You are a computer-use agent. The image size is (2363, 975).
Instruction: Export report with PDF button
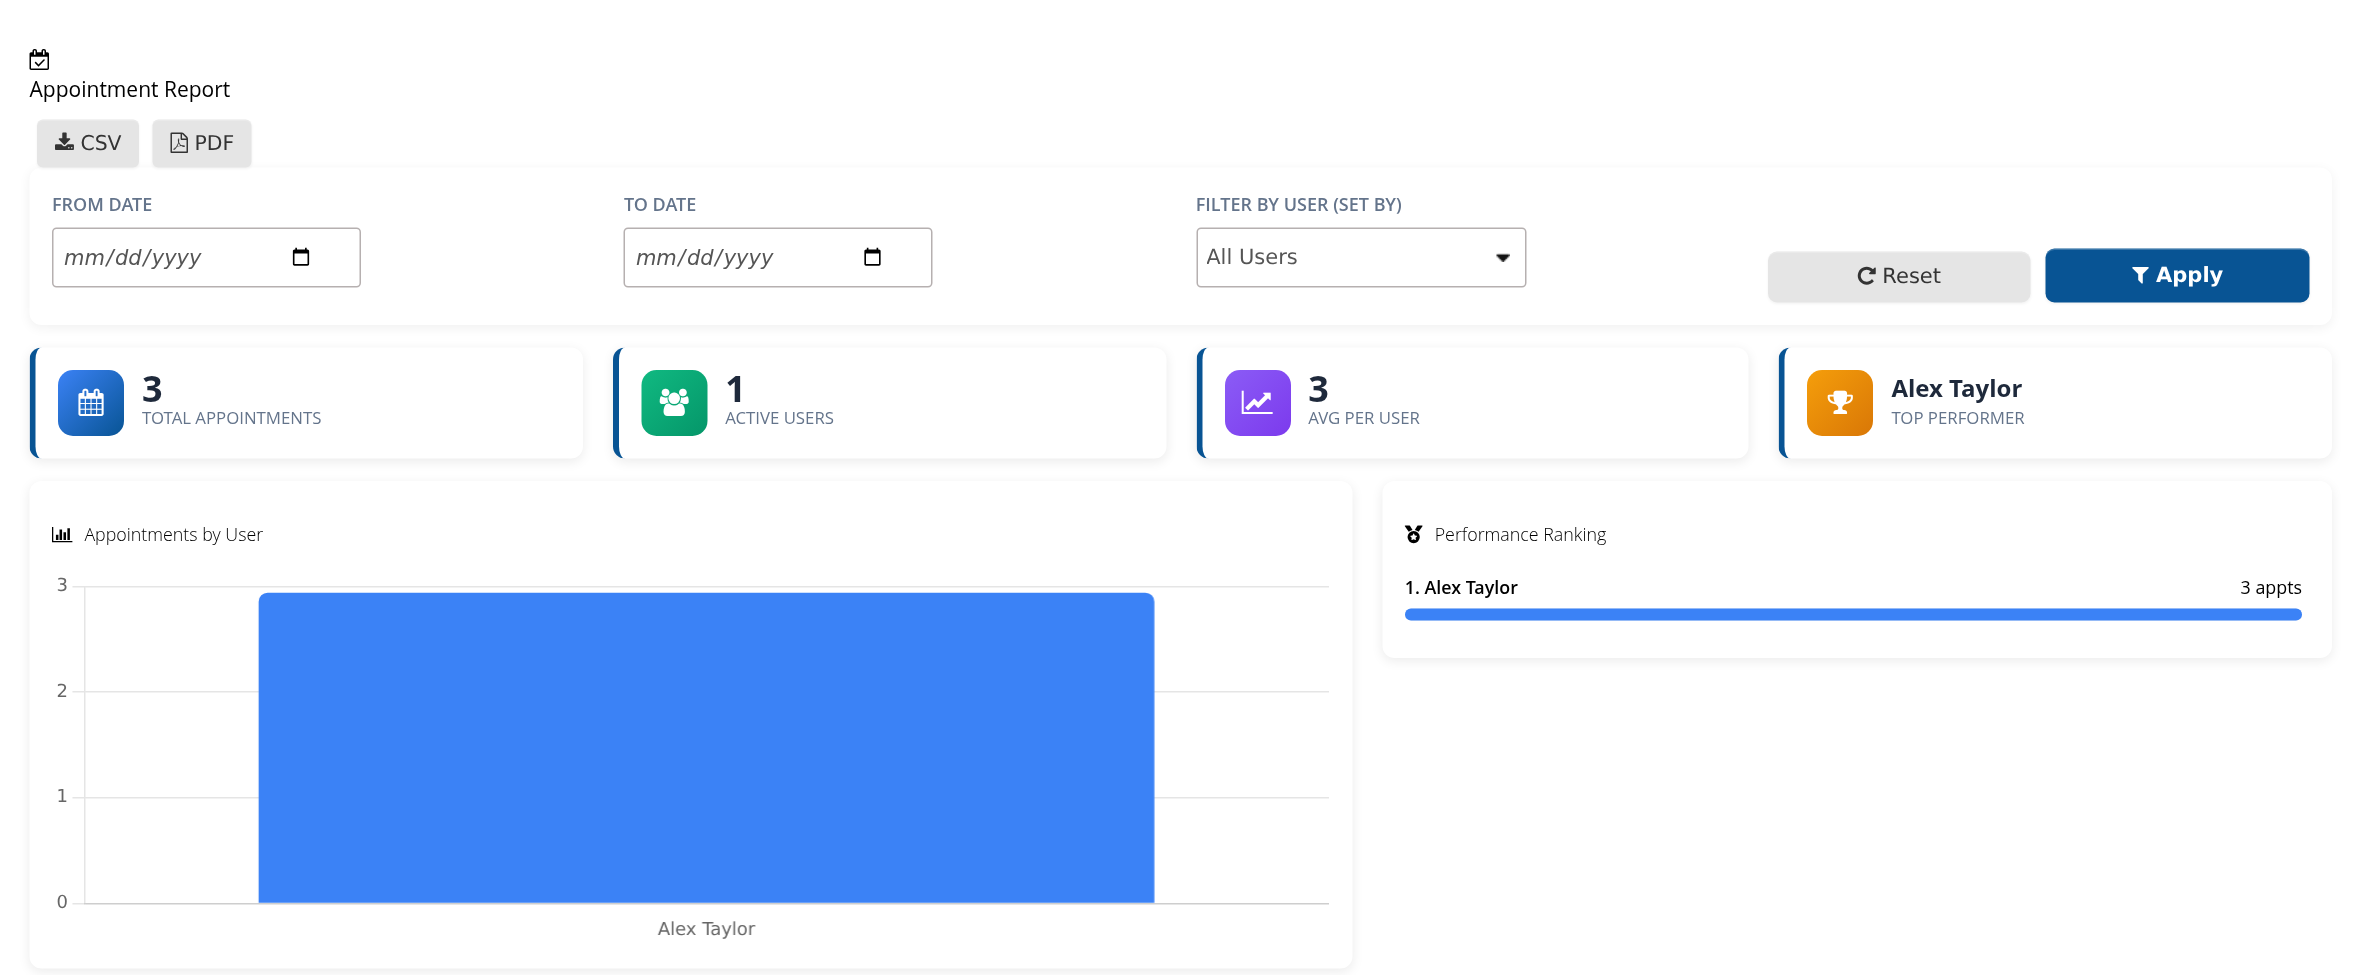pos(202,143)
